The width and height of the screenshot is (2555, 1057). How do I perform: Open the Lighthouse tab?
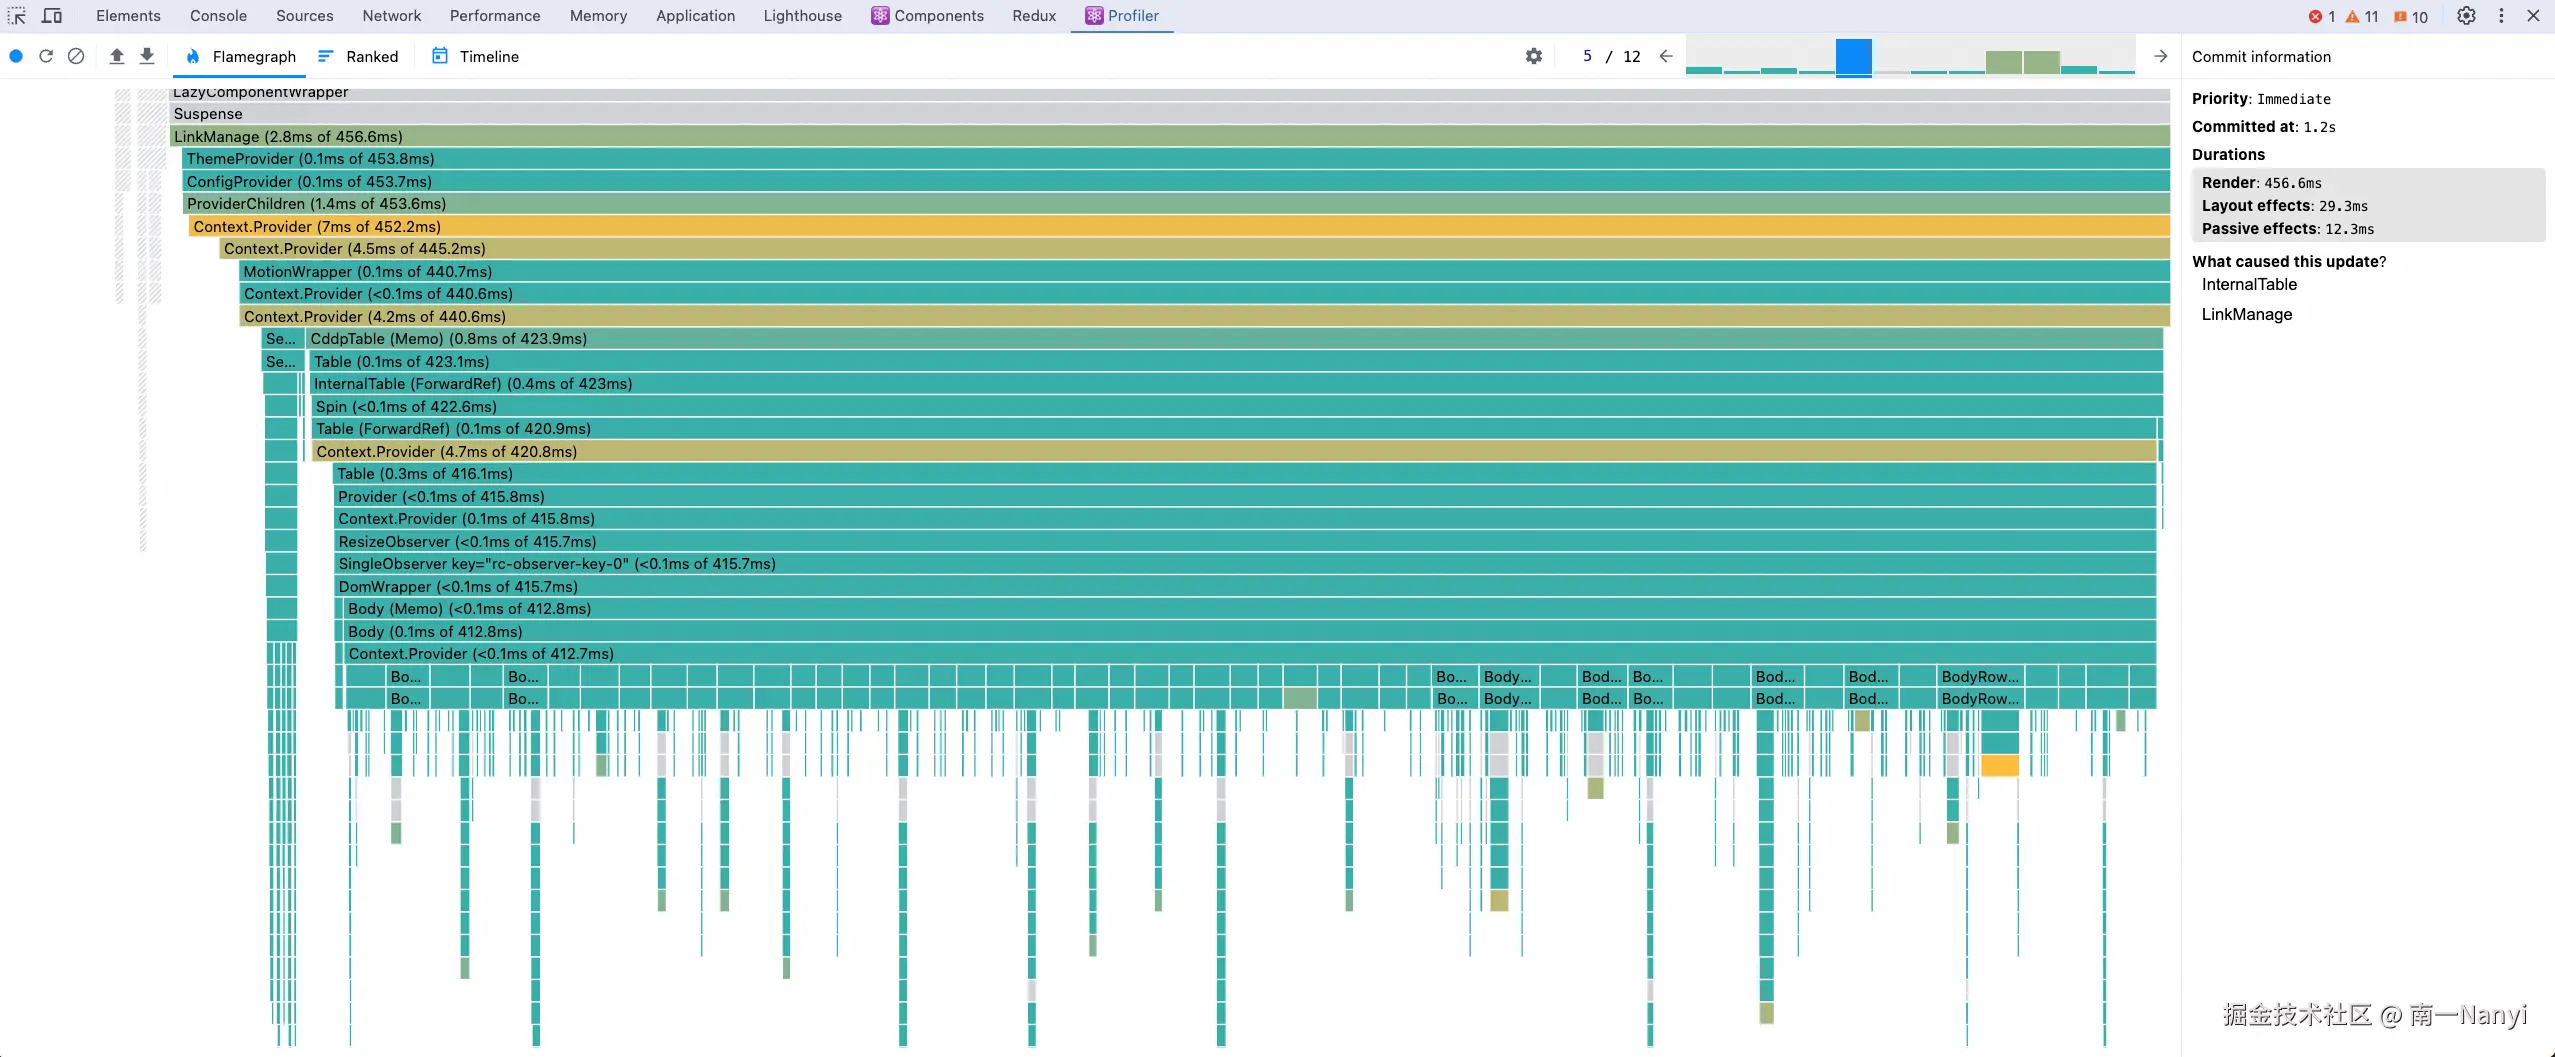pyautogui.click(x=802, y=16)
